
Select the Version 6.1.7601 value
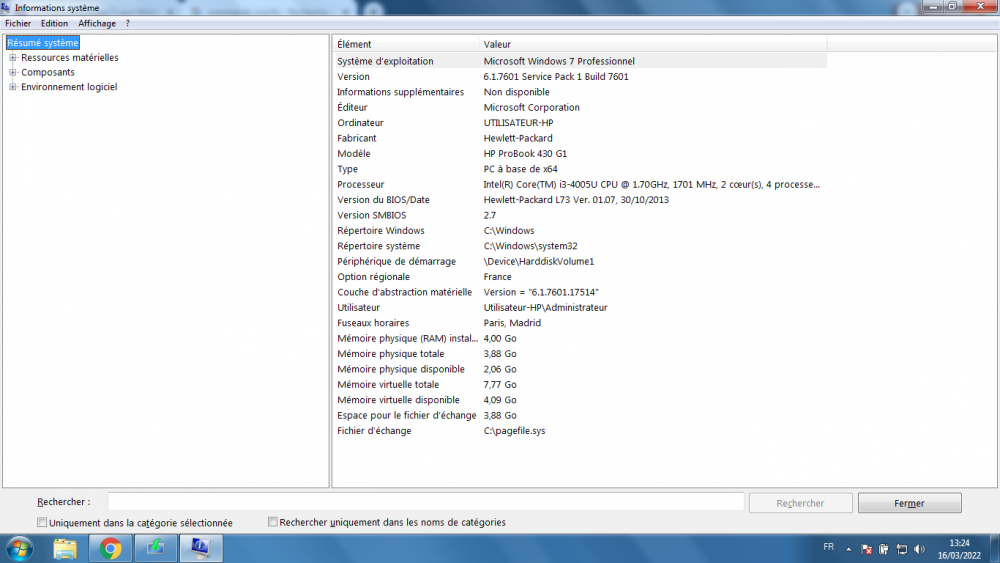tap(555, 77)
